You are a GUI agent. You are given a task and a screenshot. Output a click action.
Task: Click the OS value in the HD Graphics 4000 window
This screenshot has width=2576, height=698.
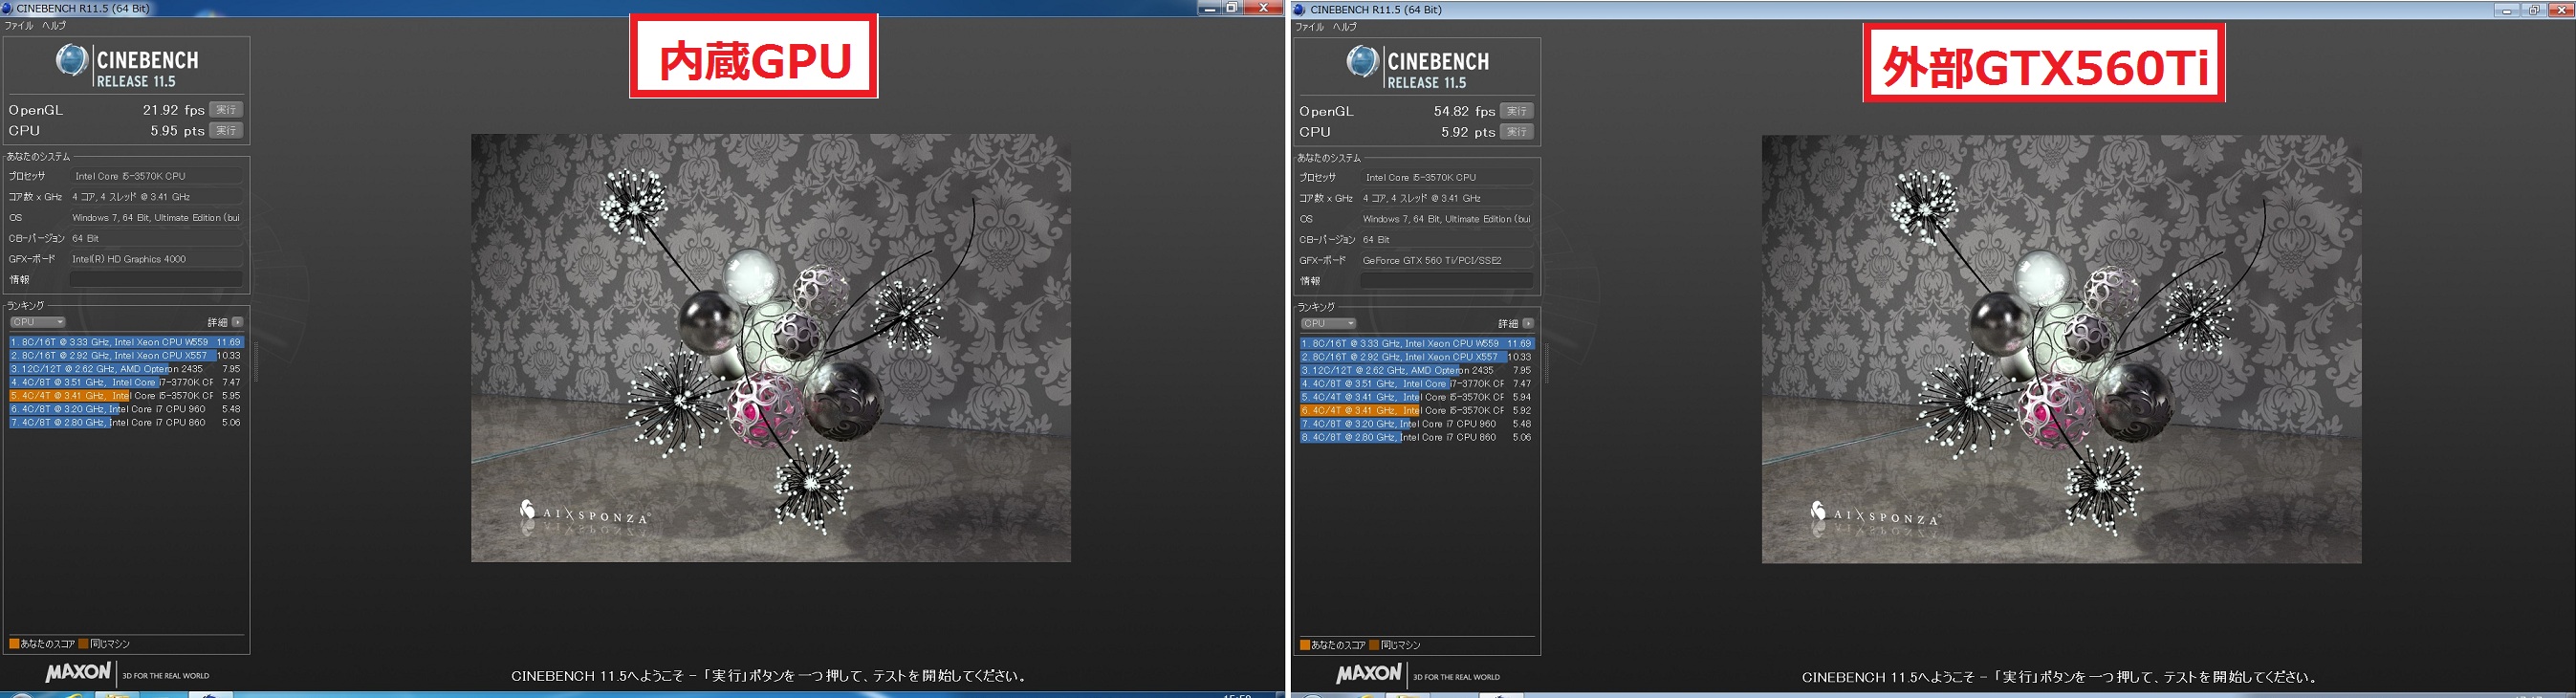[156, 218]
